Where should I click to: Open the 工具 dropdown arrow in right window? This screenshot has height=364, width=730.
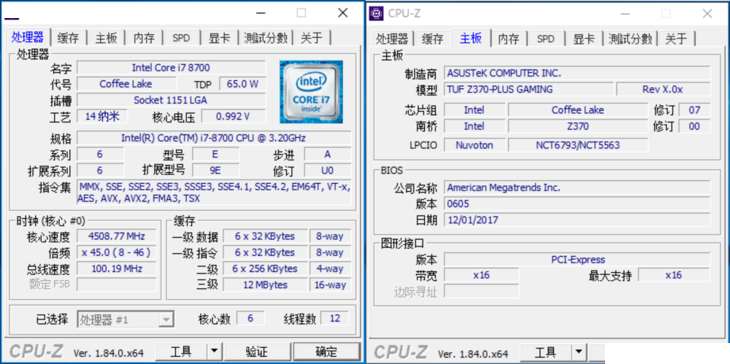pyautogui.click(x=579, y=352)
